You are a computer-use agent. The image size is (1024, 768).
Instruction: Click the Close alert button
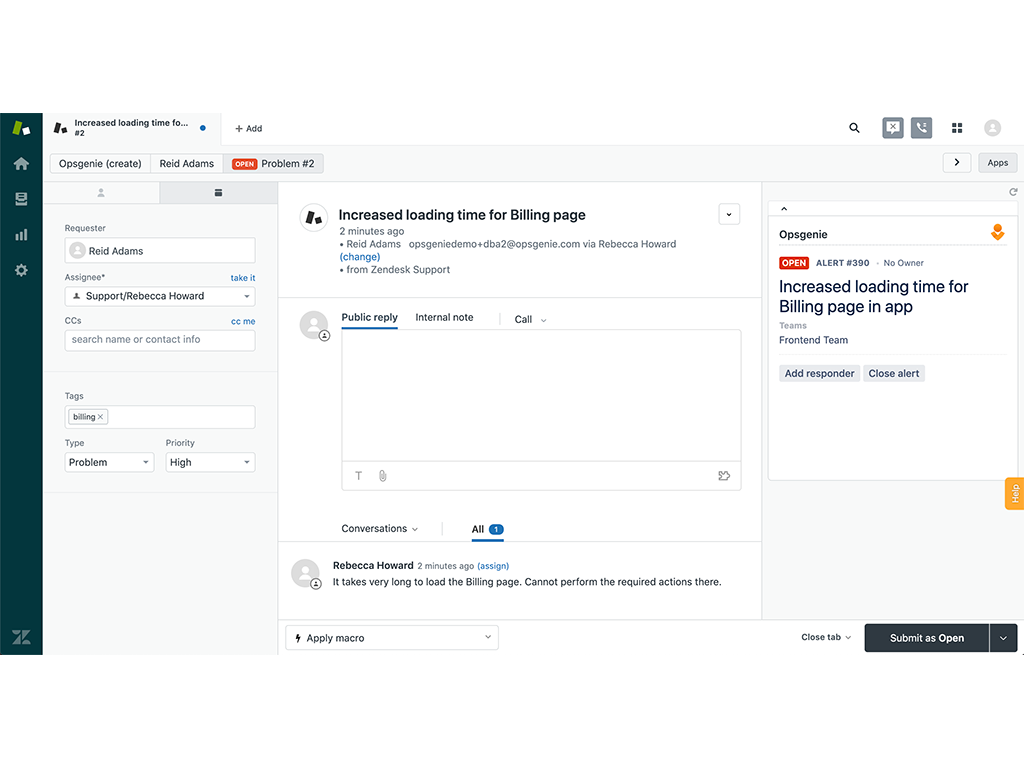[x=894, y=373]
